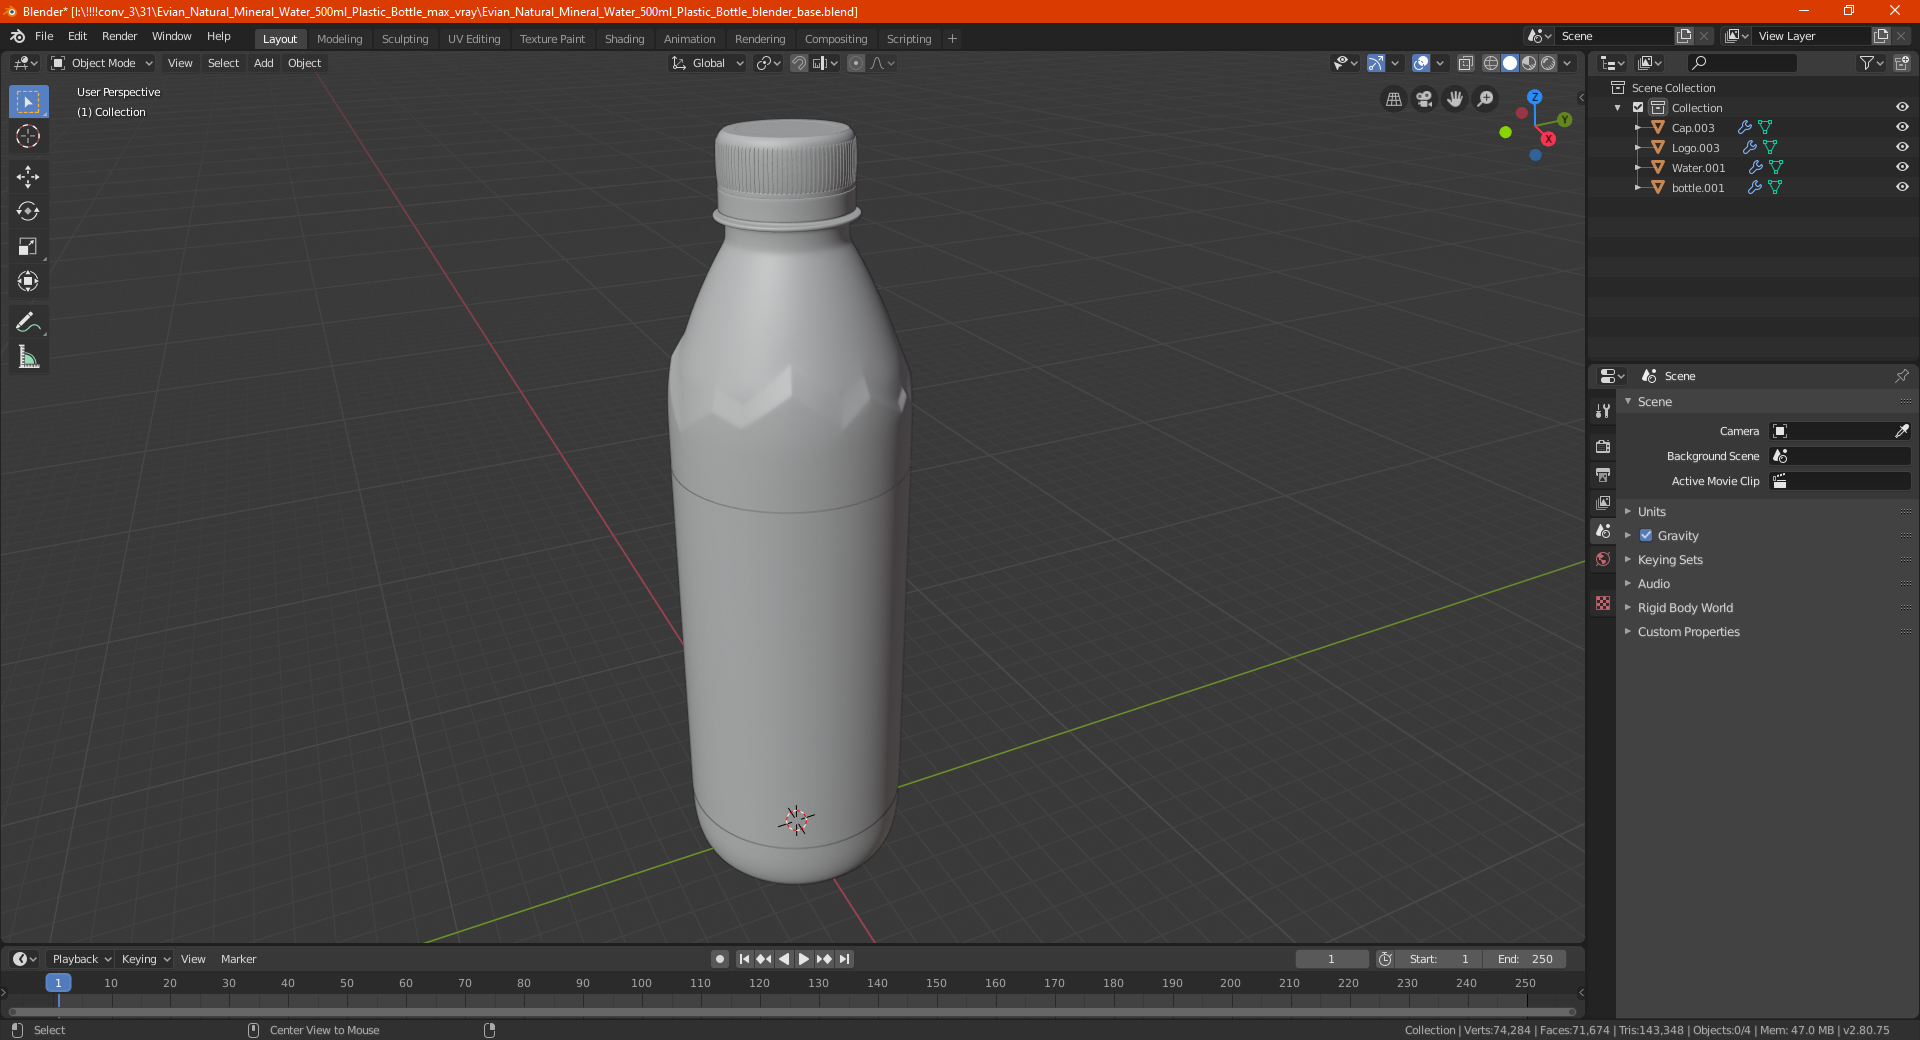Image resolution: width=1920 pixels, height=1040 pixels.
Task: Open the File menu
Action: (44, 36)
